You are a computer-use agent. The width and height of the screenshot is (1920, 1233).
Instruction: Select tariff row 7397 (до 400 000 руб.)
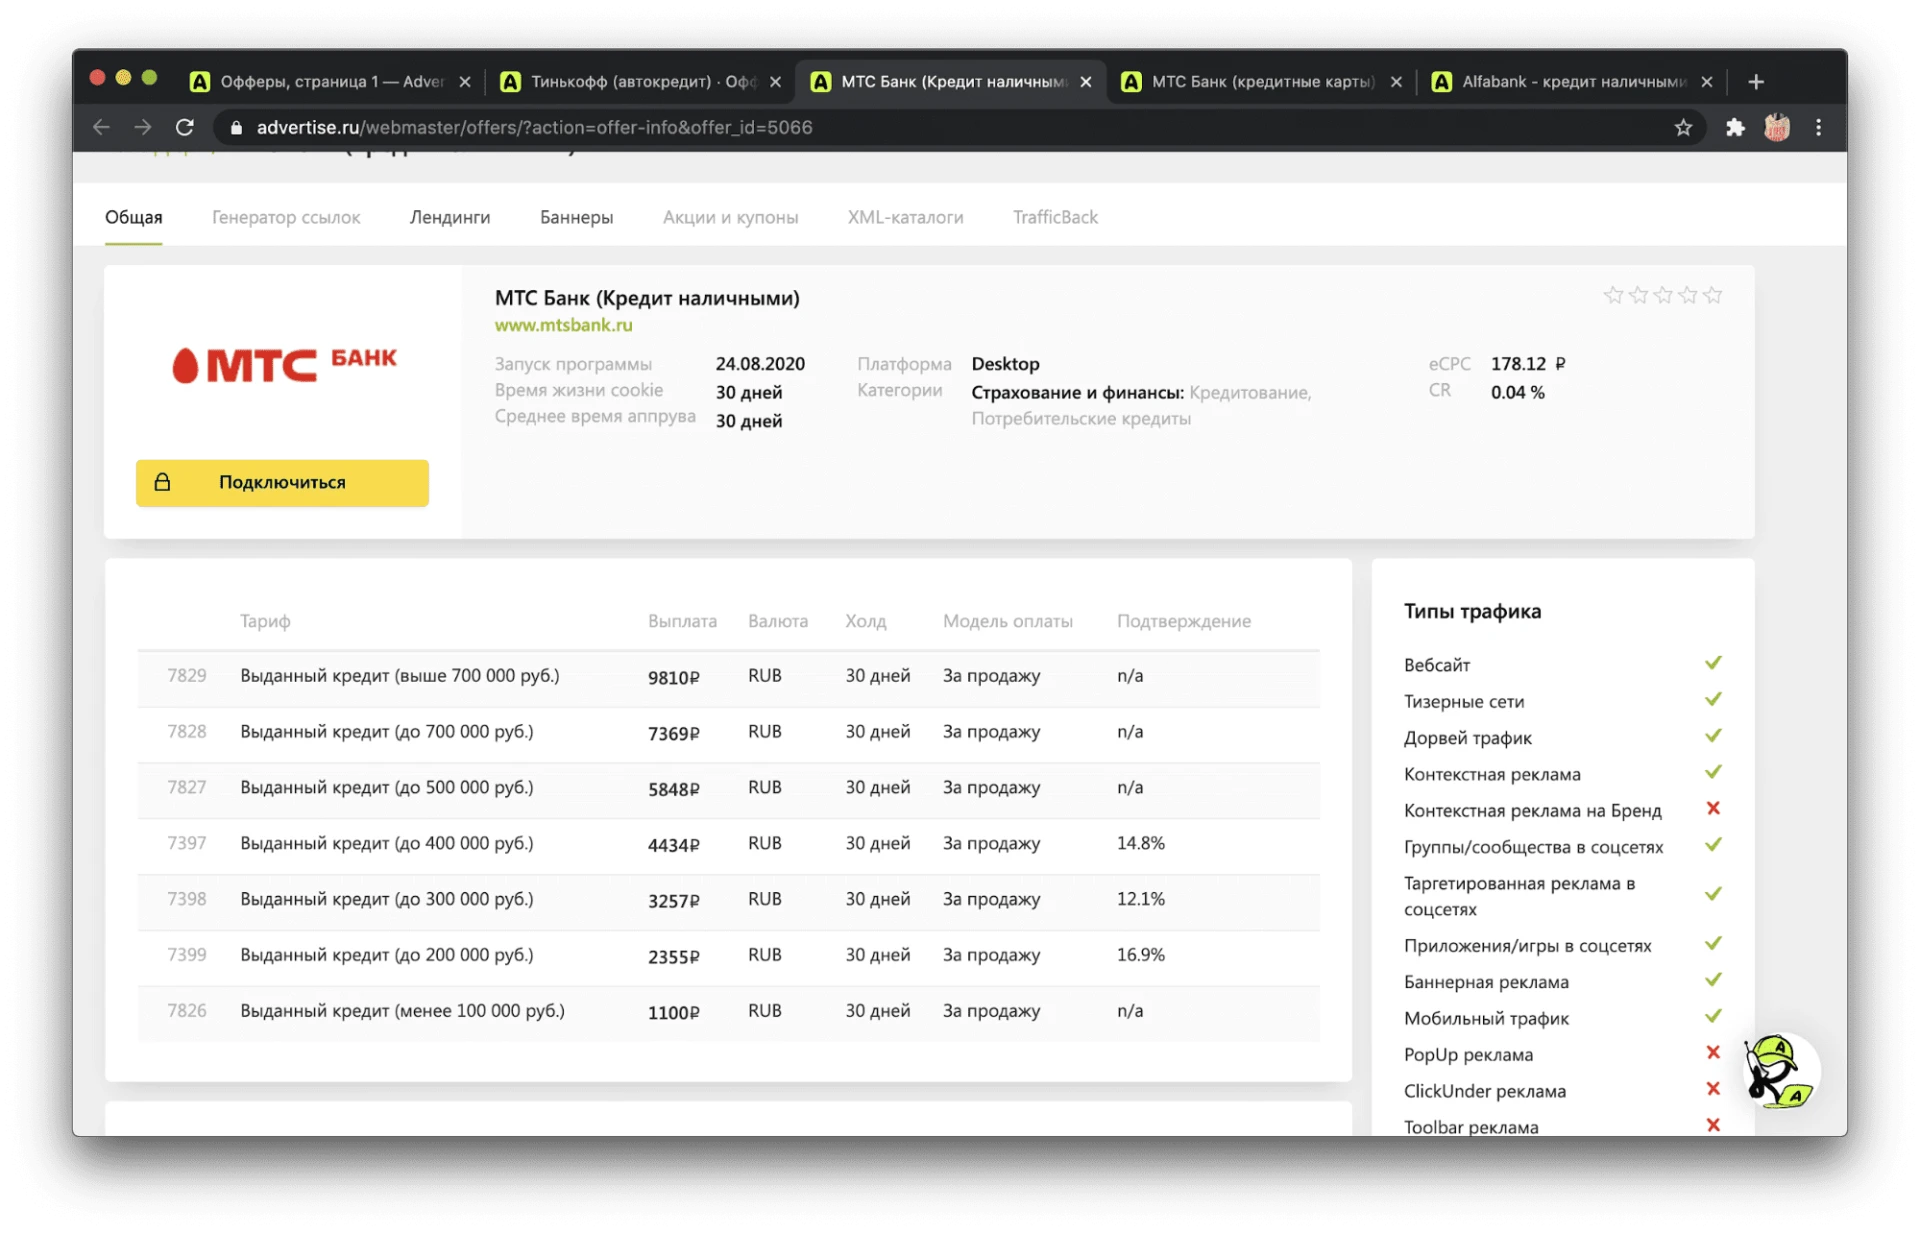click(728, 845)
